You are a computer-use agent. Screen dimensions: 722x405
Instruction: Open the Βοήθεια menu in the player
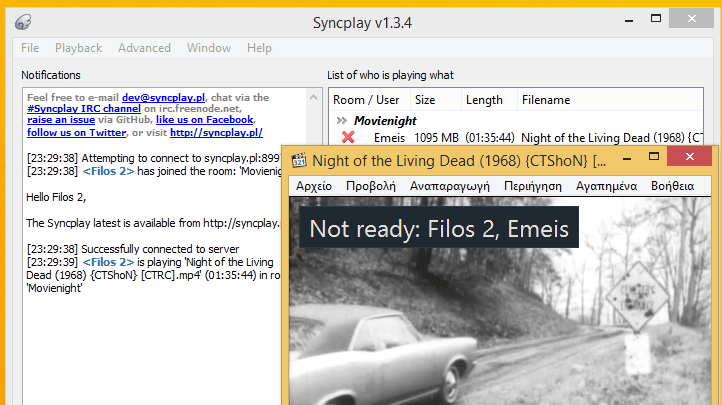coord(672,186)
